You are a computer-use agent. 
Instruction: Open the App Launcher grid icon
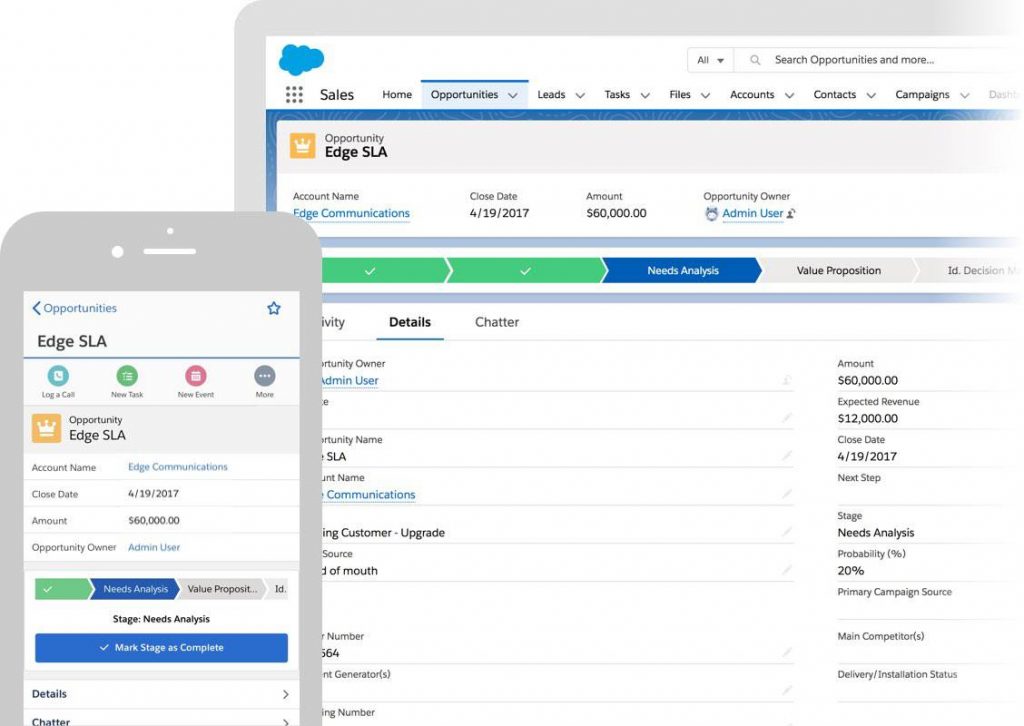click(x=293, y=93)
